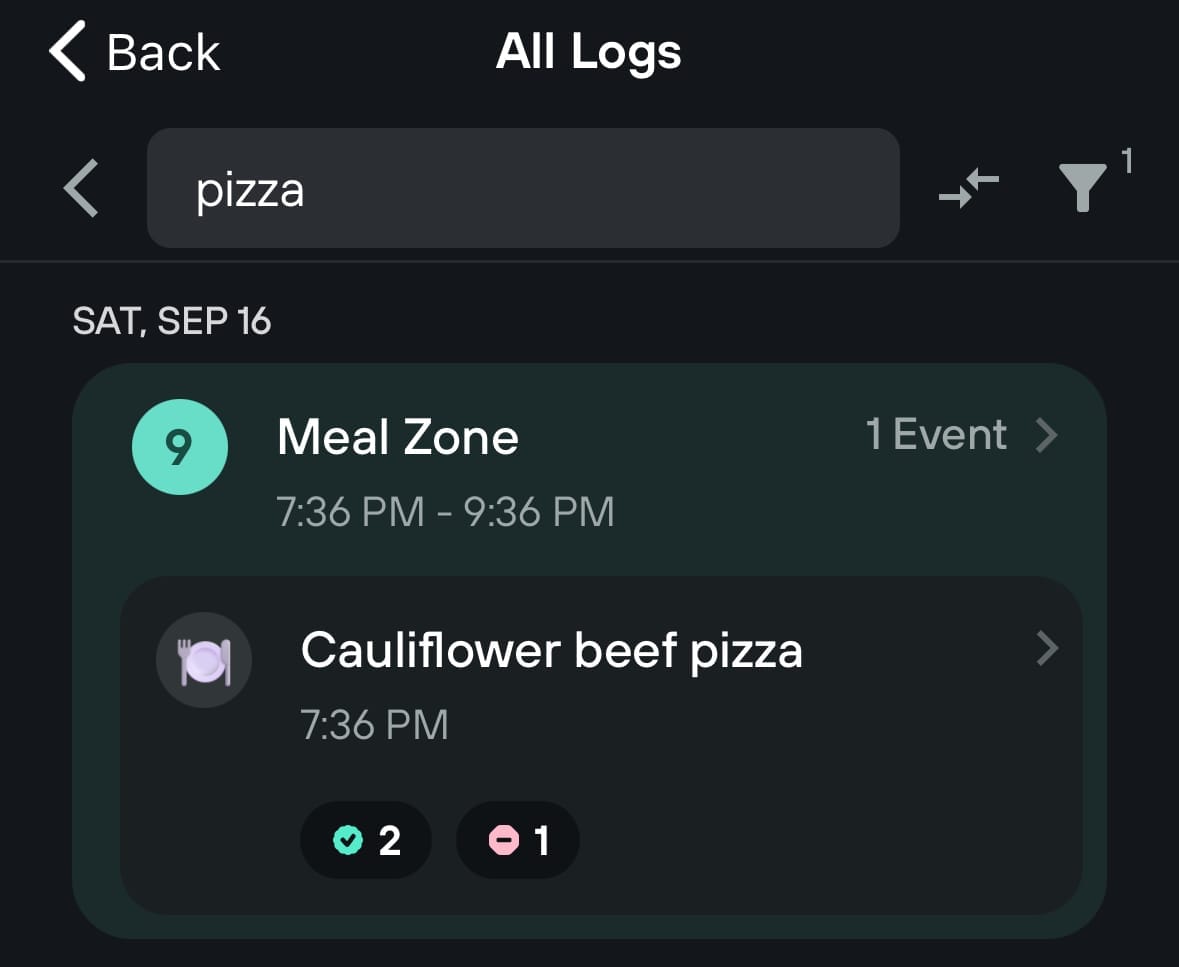Select the pink minus badge showing 1

[518, 840]
